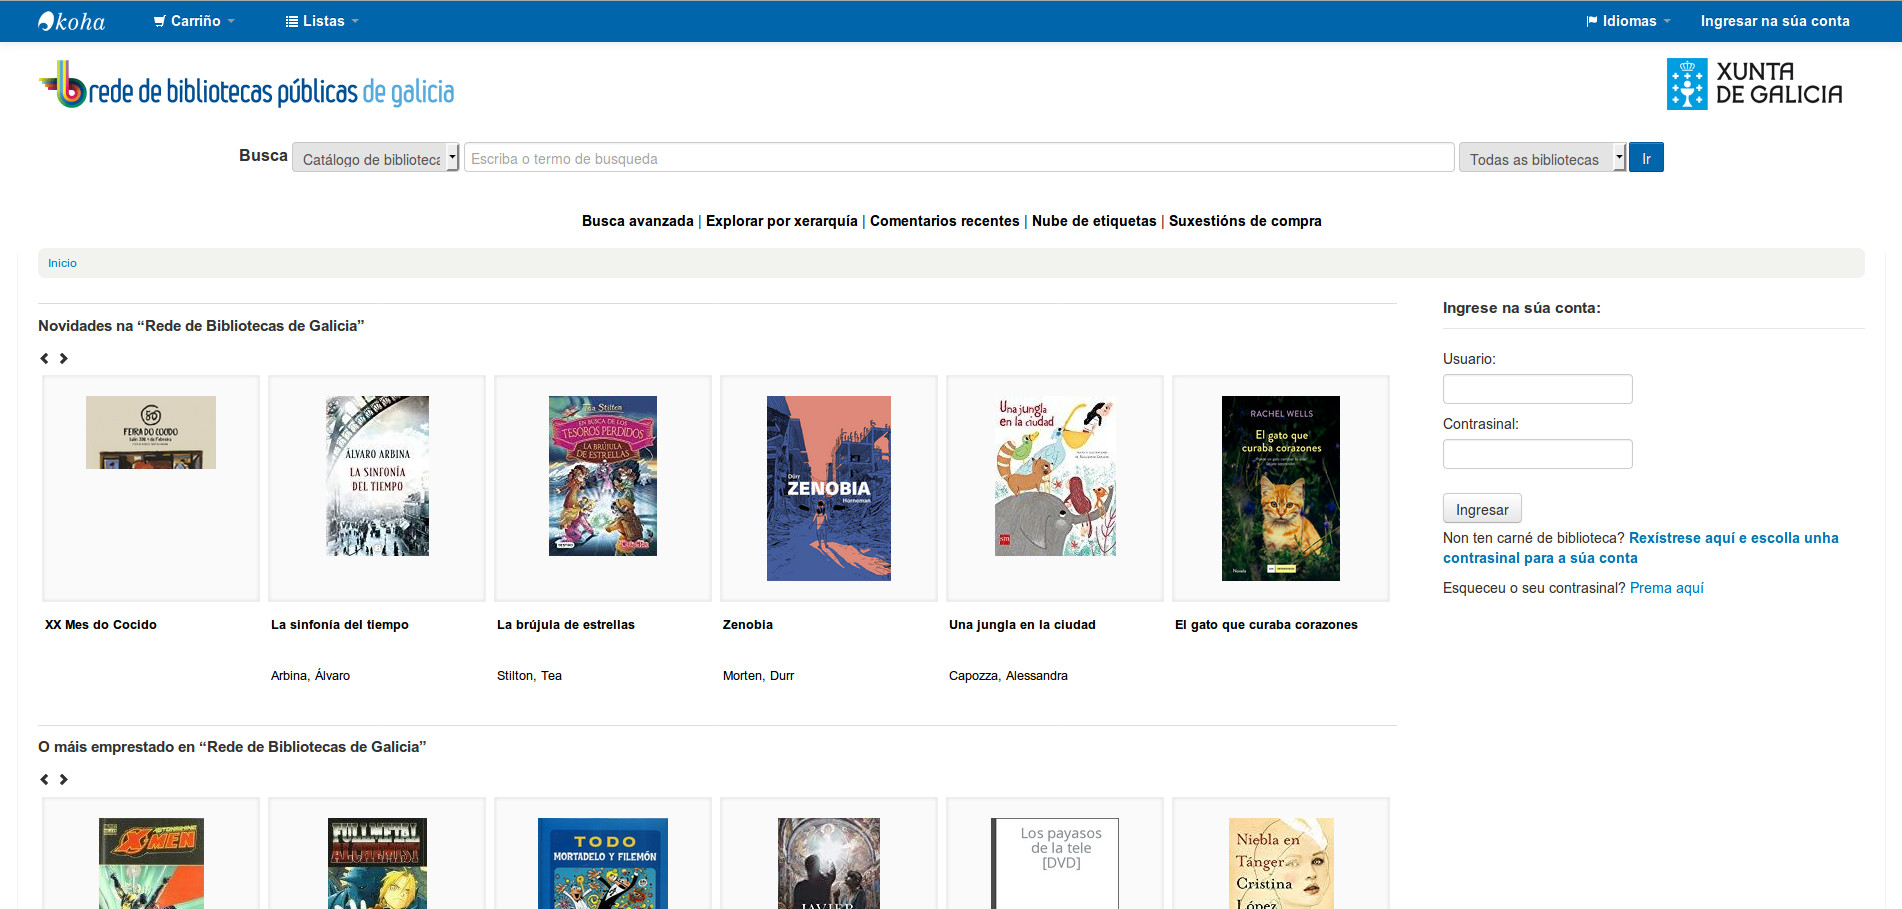Image resolution: width=1902 pixels, height=909 pixels.
Task: Show next items in Novidades carousel
Action: tap(64, 358)
